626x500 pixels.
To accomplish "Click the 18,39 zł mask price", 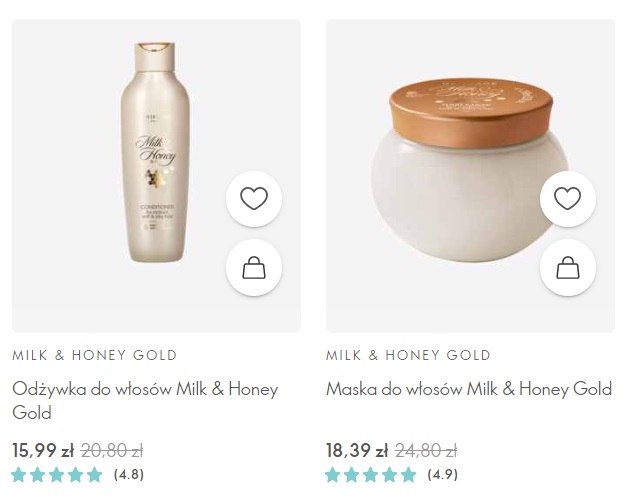I will 357,450.
